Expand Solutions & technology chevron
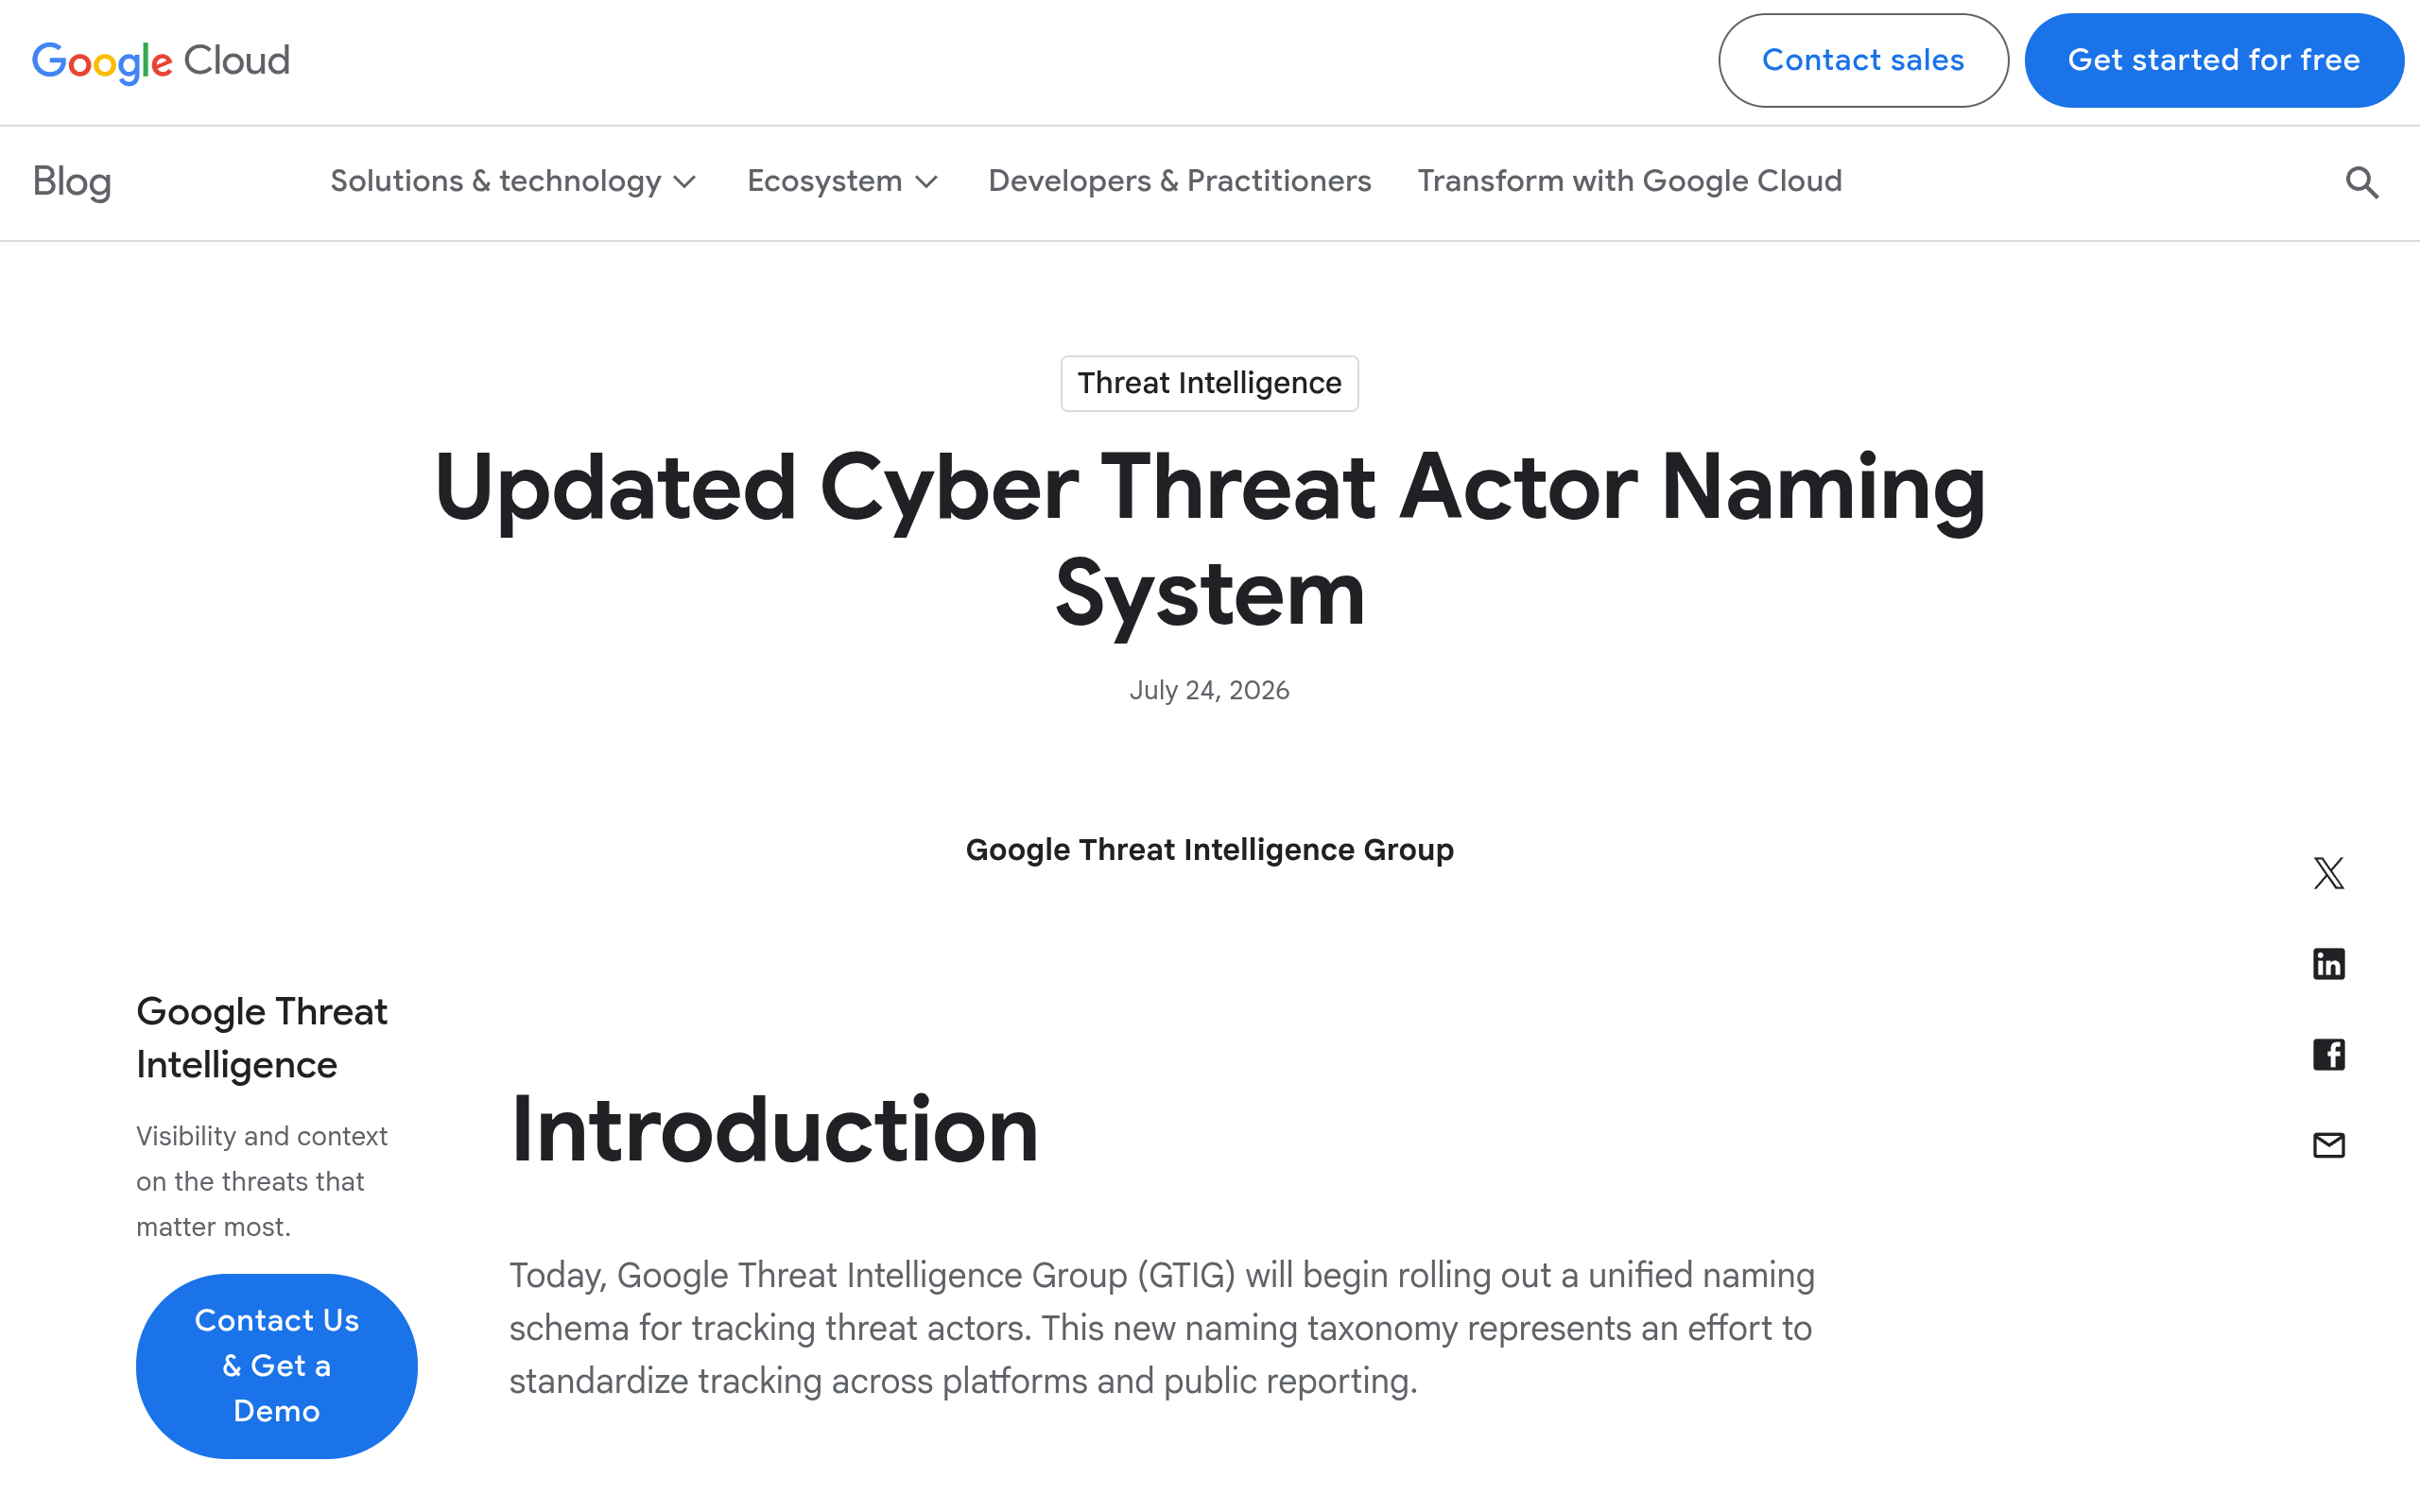The height and width of the screenshot is (1512, 2420). click(685, 182)
